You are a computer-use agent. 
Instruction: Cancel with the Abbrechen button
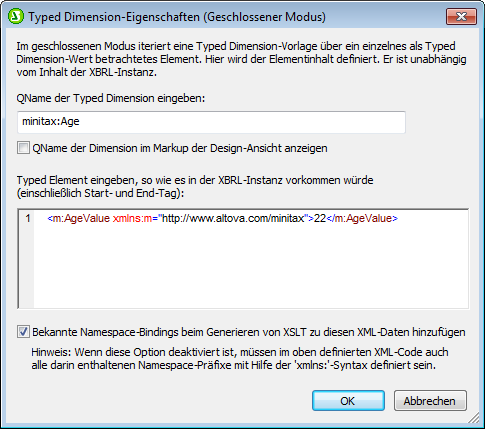pyautogui.click(x=430, y=401)
